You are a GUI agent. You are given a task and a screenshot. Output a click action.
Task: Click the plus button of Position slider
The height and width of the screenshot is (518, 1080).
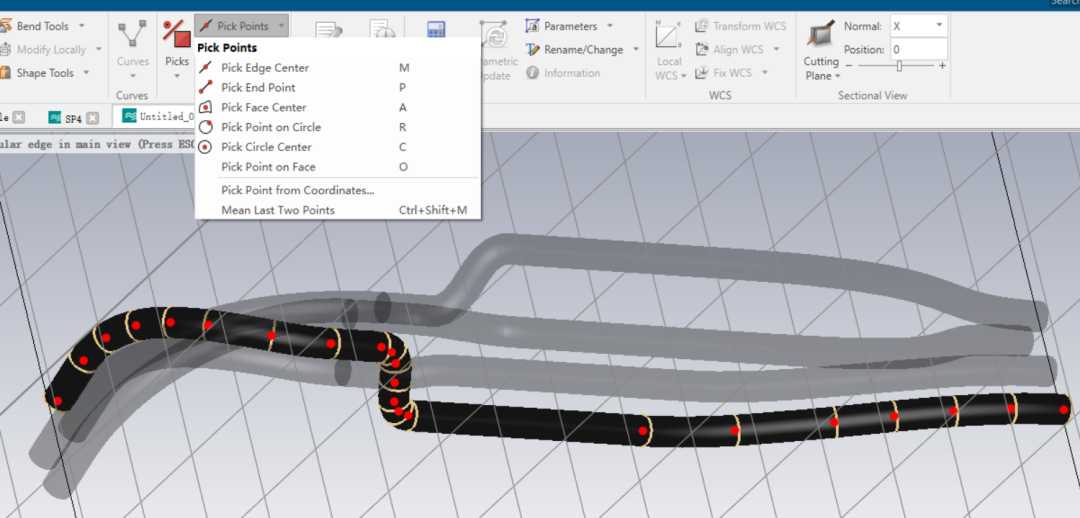click(942, 65)
